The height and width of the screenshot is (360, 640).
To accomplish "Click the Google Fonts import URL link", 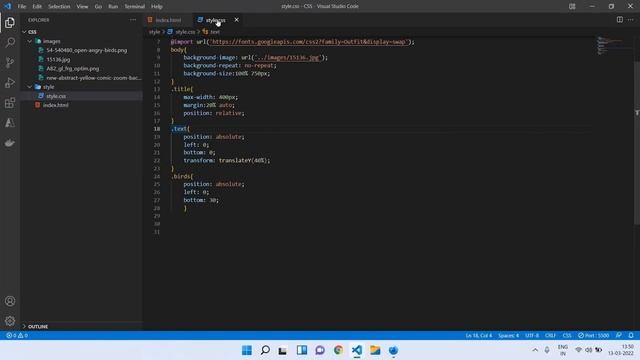I will pyautogui.click(x=309, y=42).
